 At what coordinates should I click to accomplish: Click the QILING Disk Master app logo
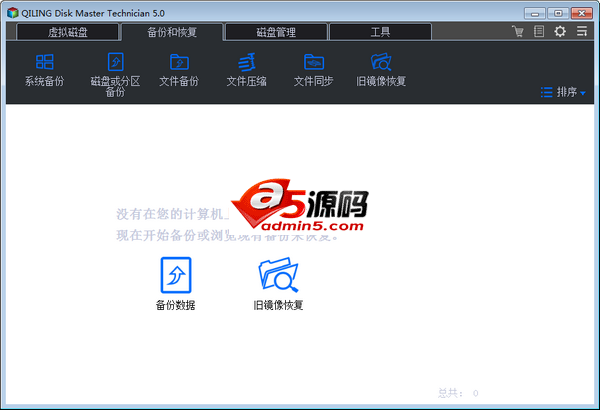[x=13, y=13]
